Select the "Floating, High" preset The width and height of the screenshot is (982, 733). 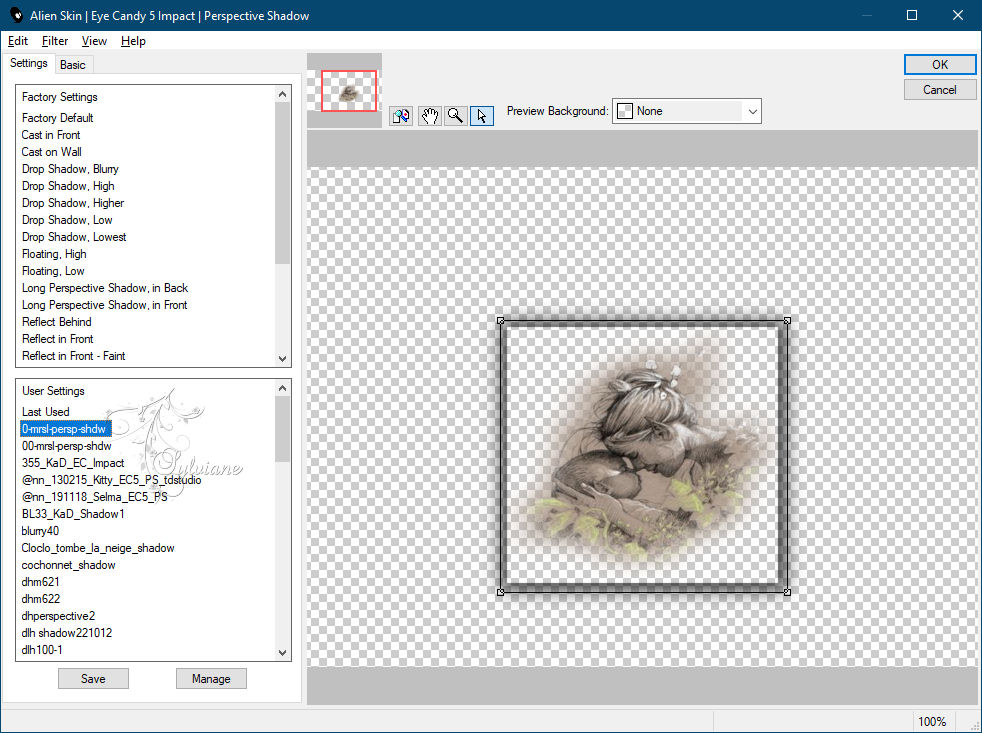click(x=54, y=254)
